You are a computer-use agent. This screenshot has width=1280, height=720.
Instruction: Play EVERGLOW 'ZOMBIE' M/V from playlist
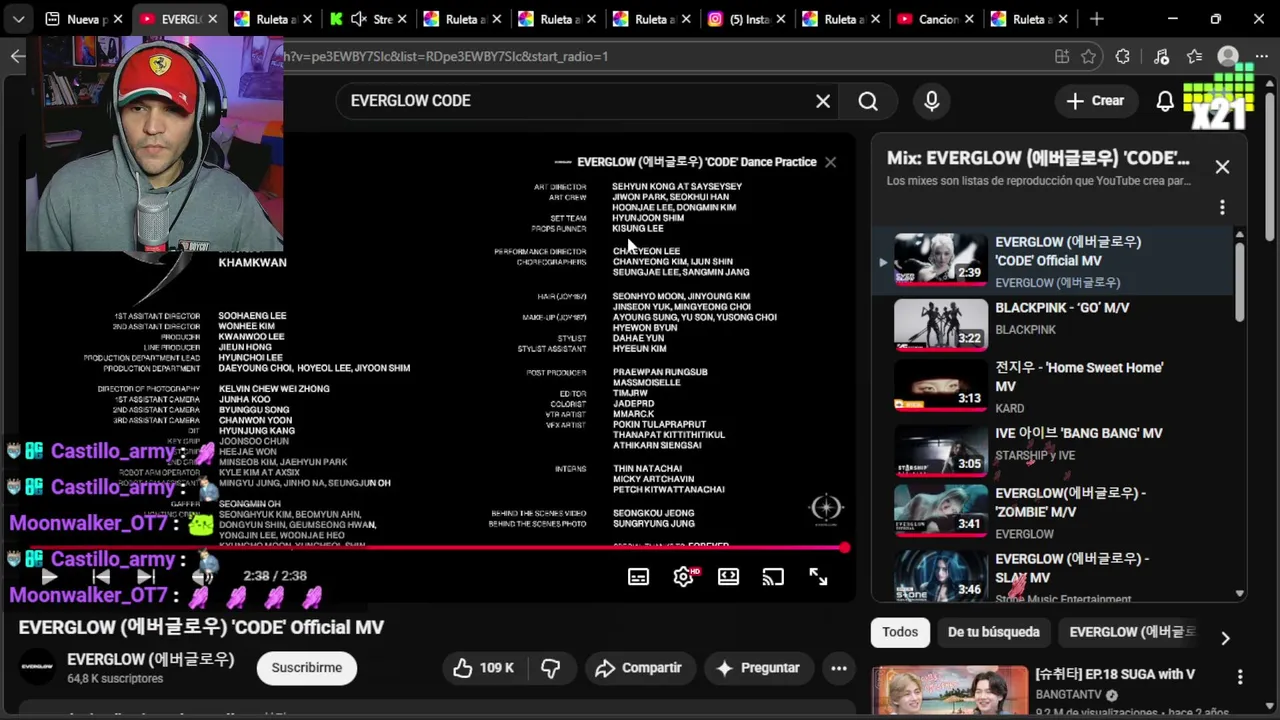1053,512
